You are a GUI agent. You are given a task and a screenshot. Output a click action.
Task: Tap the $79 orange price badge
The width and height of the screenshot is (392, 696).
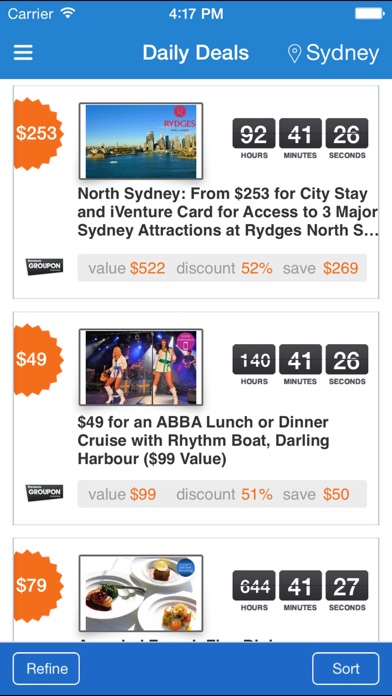click(x=39, y=585)
